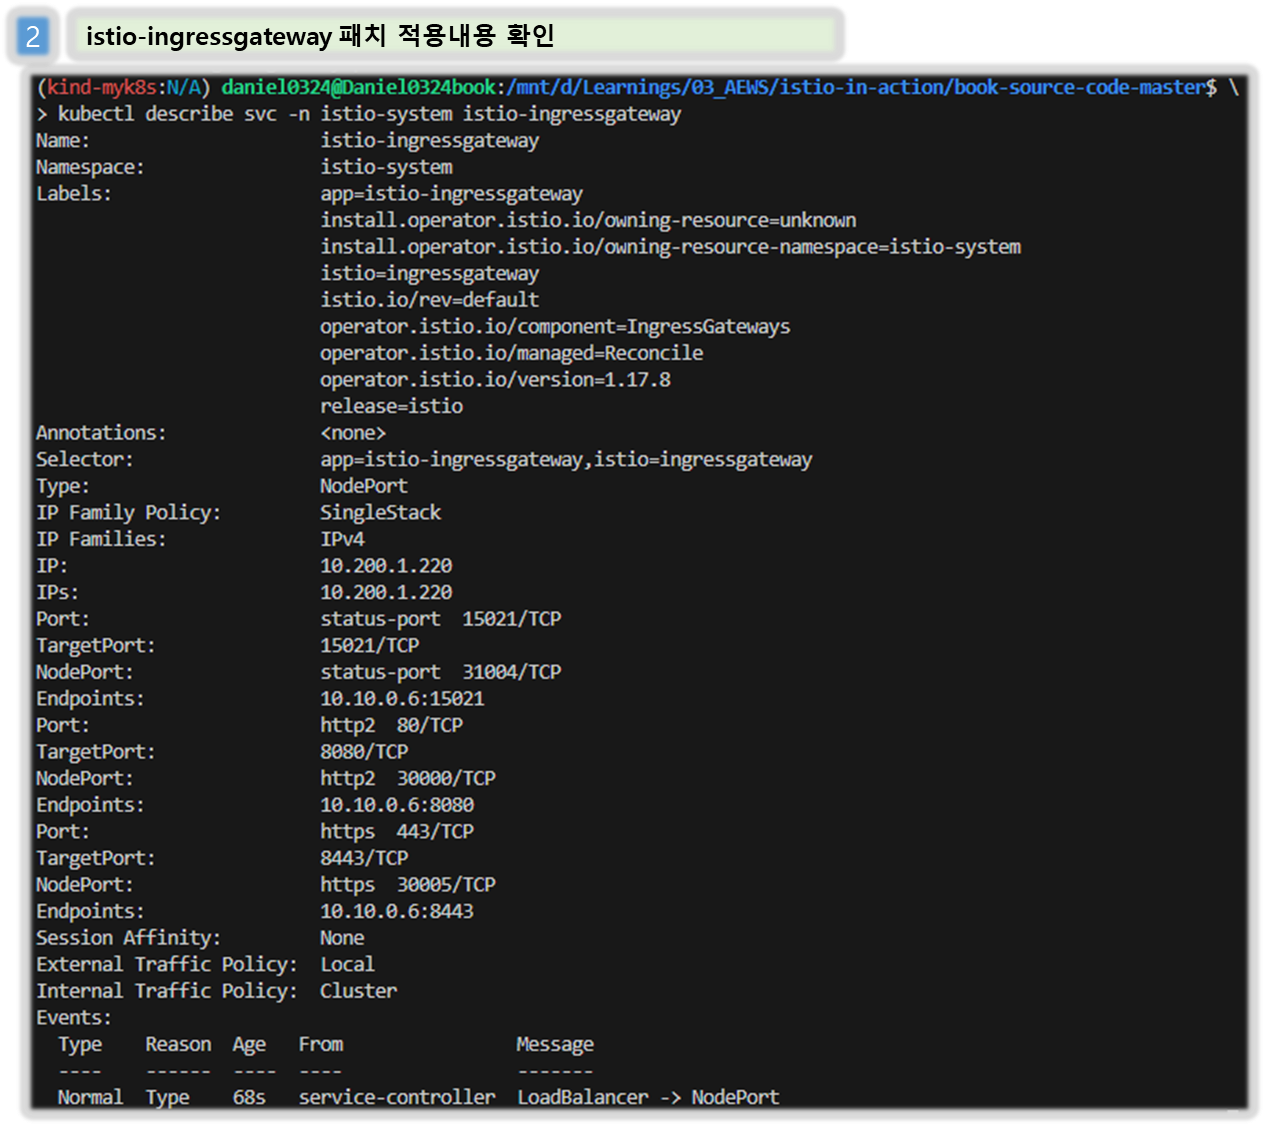The height and width of the screenshot is (1126, 1265).
Task: Click the event message 'LoadBalancer -> NodePort'
Action: pyautogui.click(x=648, y=1097)
